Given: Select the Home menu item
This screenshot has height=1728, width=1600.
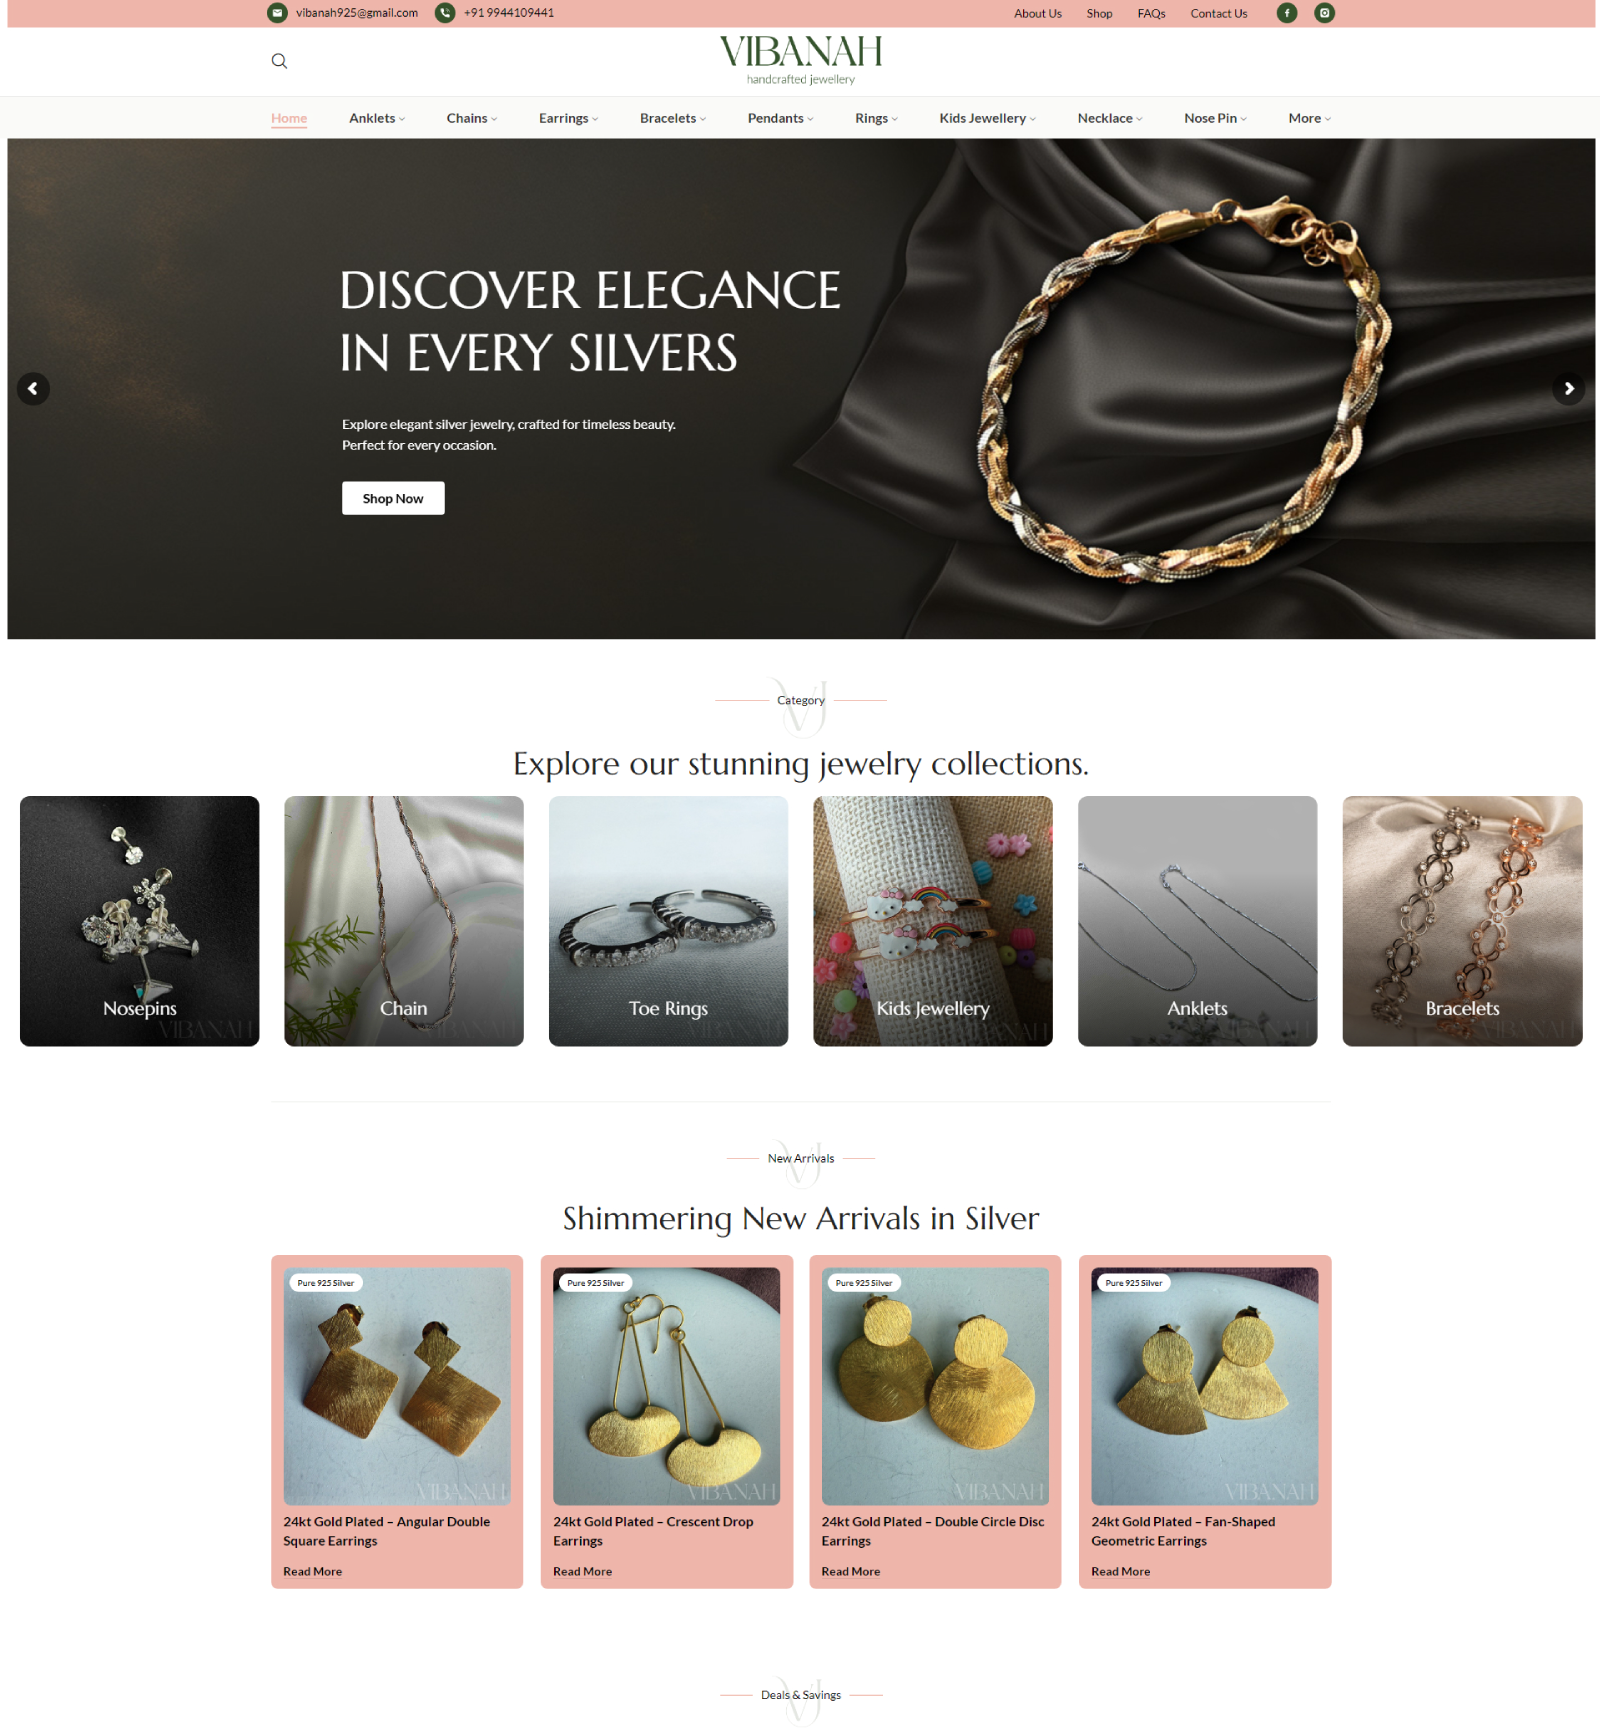Looking at the screenshot, I should pyautogui.click(x=289, y=118).
